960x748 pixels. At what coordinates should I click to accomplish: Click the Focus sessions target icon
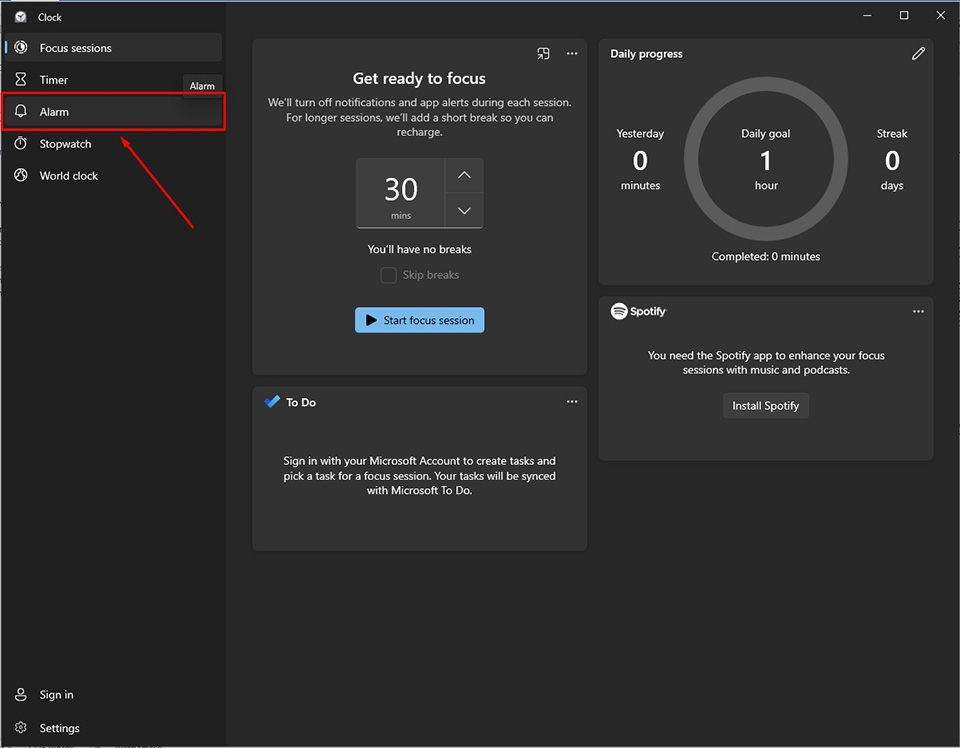[21, 48]
